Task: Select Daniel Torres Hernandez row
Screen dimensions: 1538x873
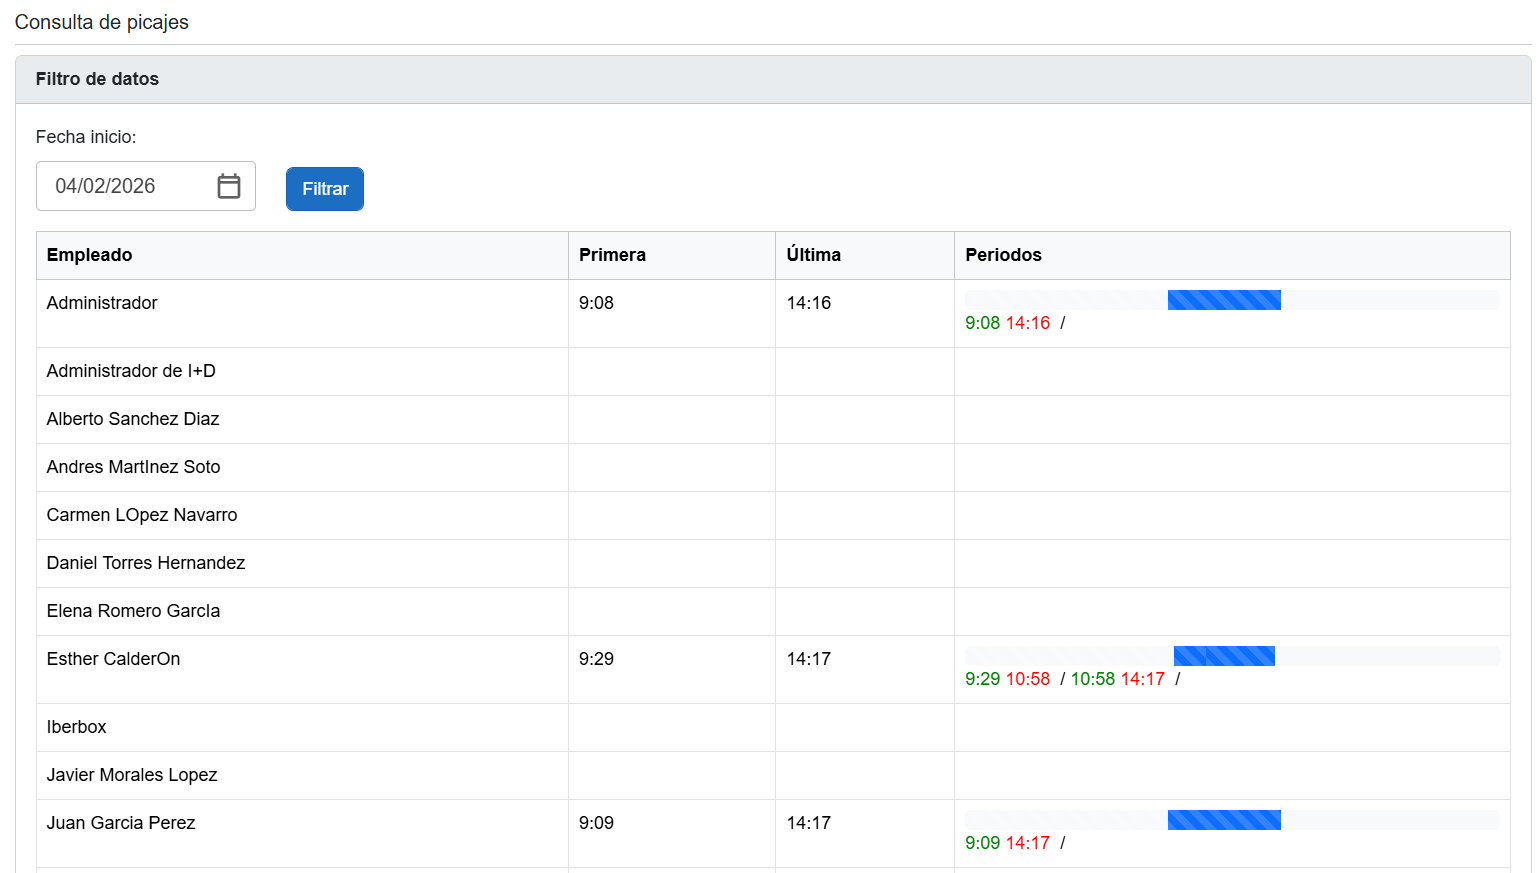Action: click(146, 563)
